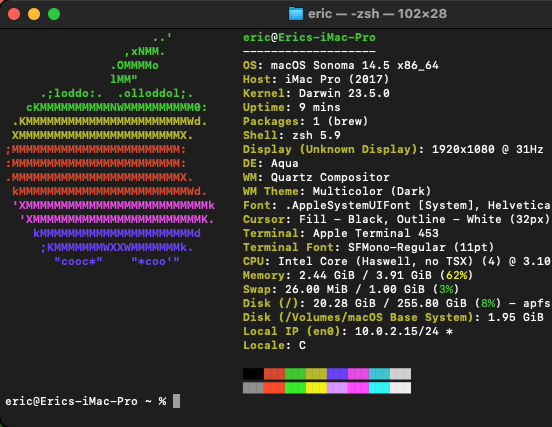The width and height of the screenshot is (552, 427).
Task: Click the 'Packages: 1 (brew)' line
Action: click(x=306, y=121)
